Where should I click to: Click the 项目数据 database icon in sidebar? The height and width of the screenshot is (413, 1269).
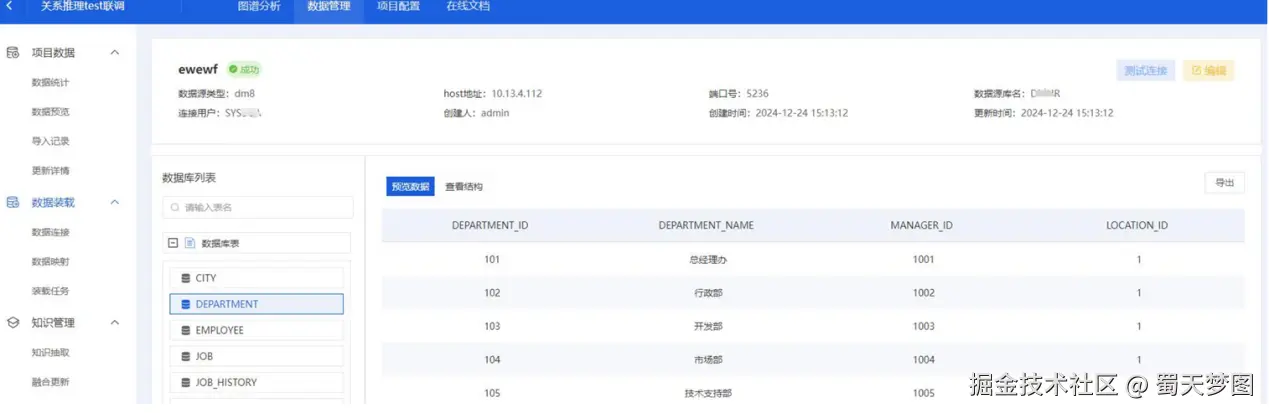click(x=13, y=52)
